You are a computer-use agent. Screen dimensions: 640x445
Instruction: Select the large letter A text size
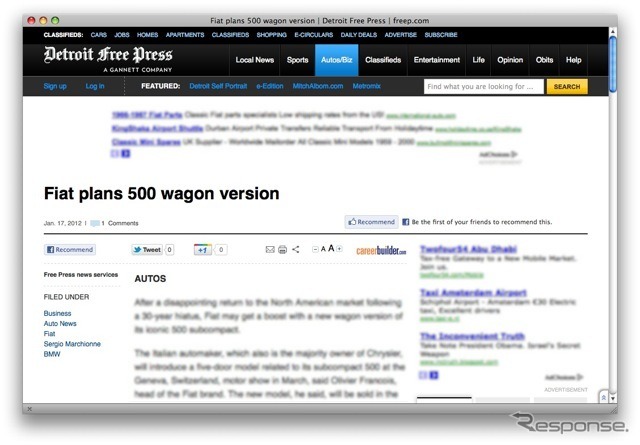coord(331,248)
